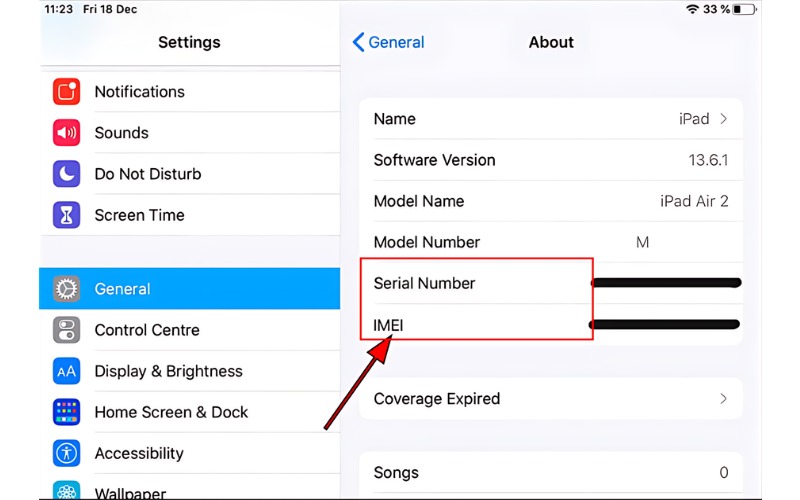Go back using the General chevron
This screenshot has width=800, height=500.
click(x=358, y=42)
